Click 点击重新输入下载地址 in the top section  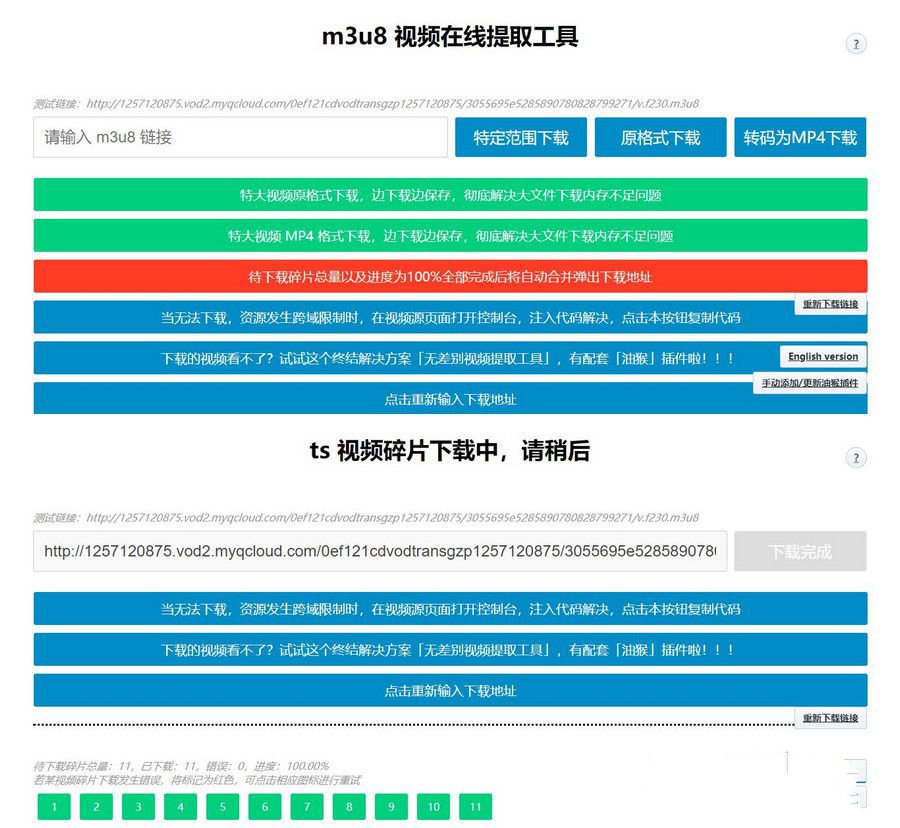[449, 399]
